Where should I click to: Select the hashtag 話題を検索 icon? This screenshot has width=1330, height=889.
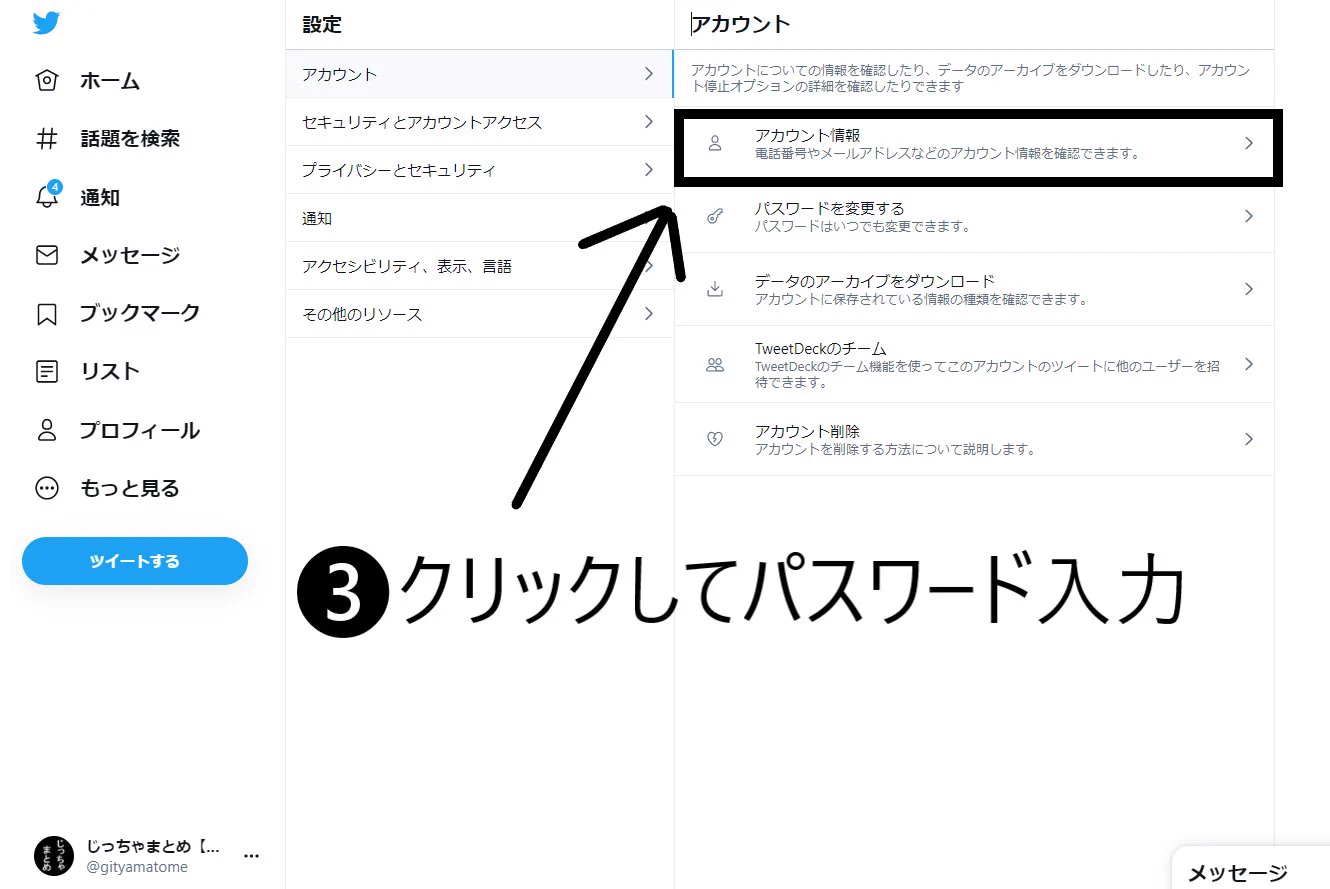(x=47, y=139)
